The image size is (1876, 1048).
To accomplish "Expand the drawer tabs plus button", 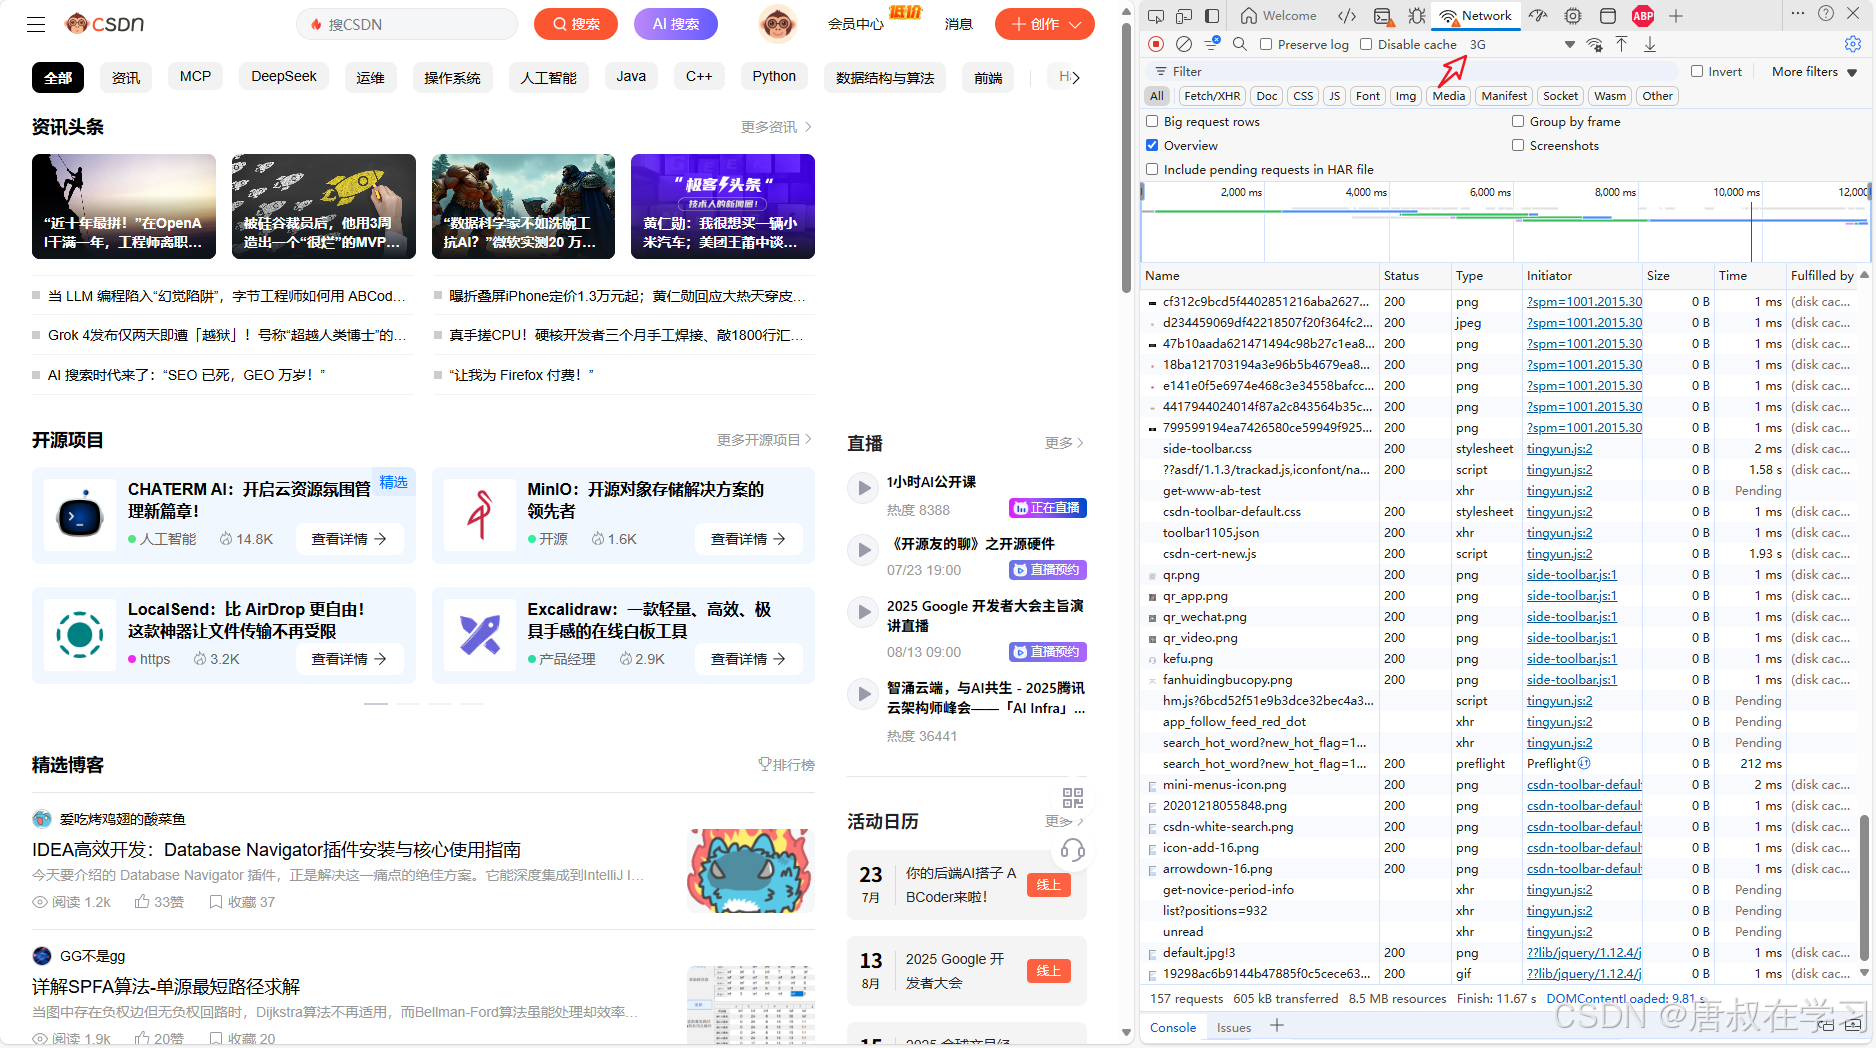I will [1277, 1026].
